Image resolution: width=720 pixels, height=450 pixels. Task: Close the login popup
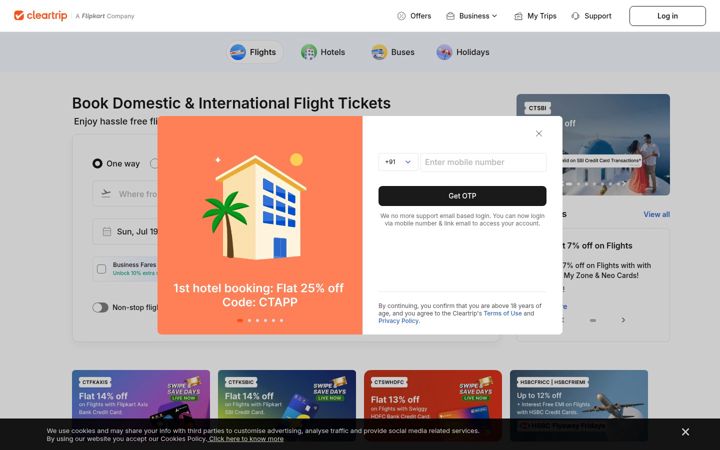click(x=539, y=134)
